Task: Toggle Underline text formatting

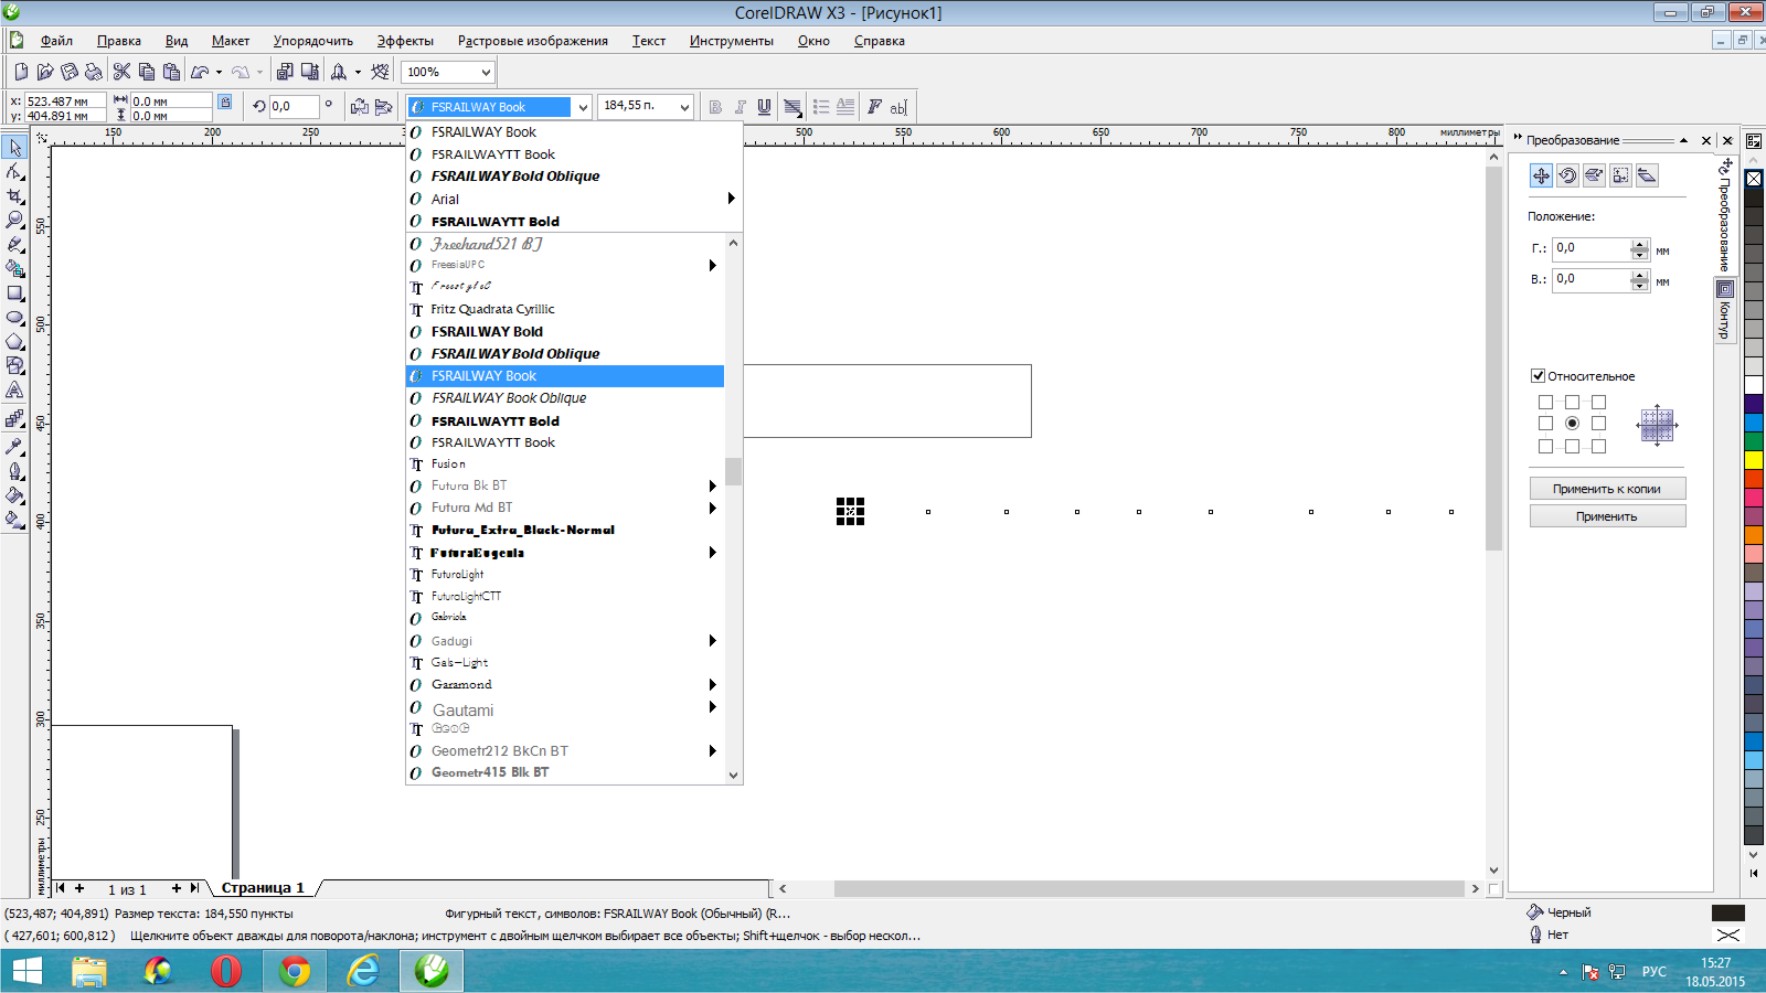Action: pos(764,107)
